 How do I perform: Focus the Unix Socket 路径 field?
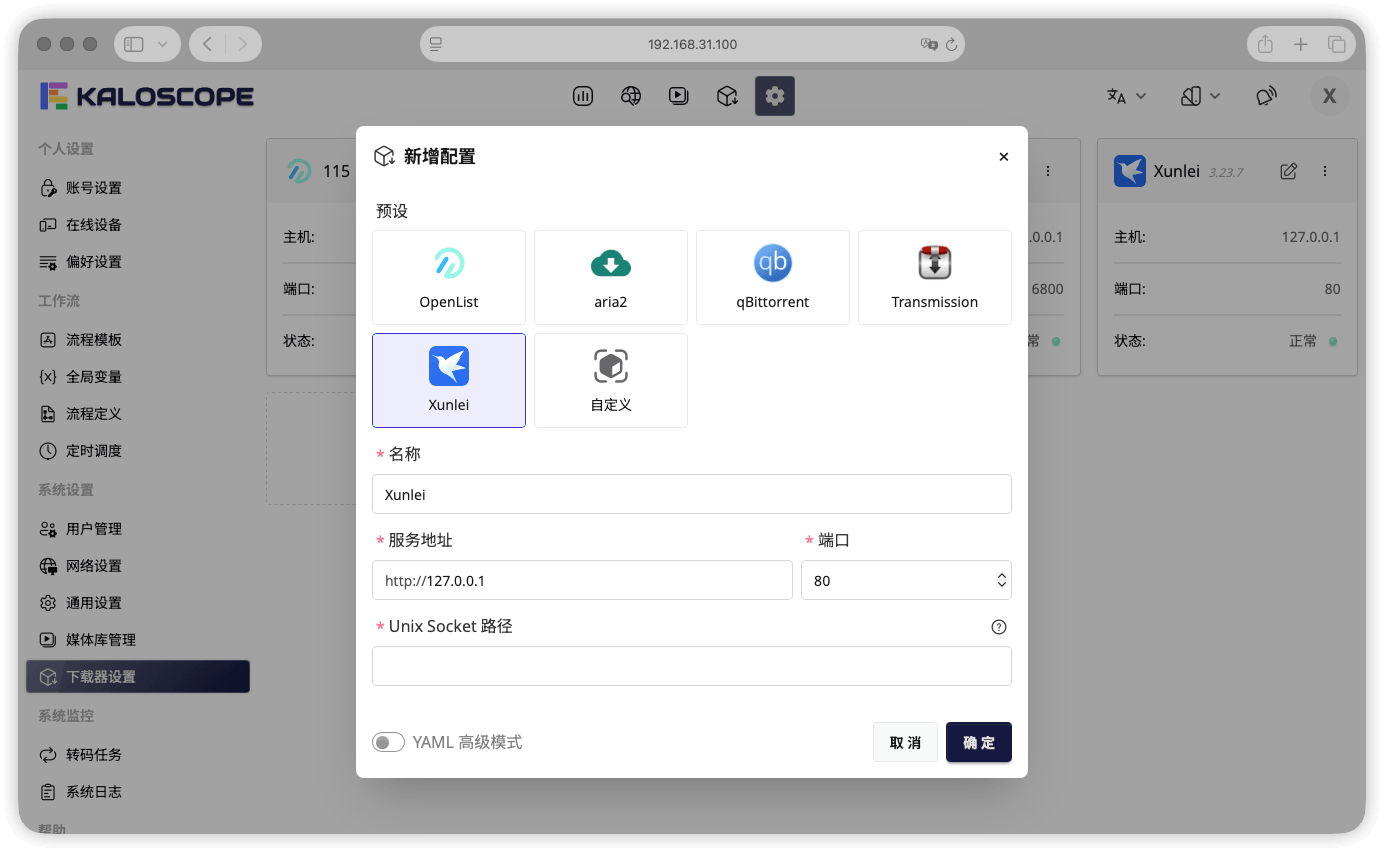coord(692,666)
